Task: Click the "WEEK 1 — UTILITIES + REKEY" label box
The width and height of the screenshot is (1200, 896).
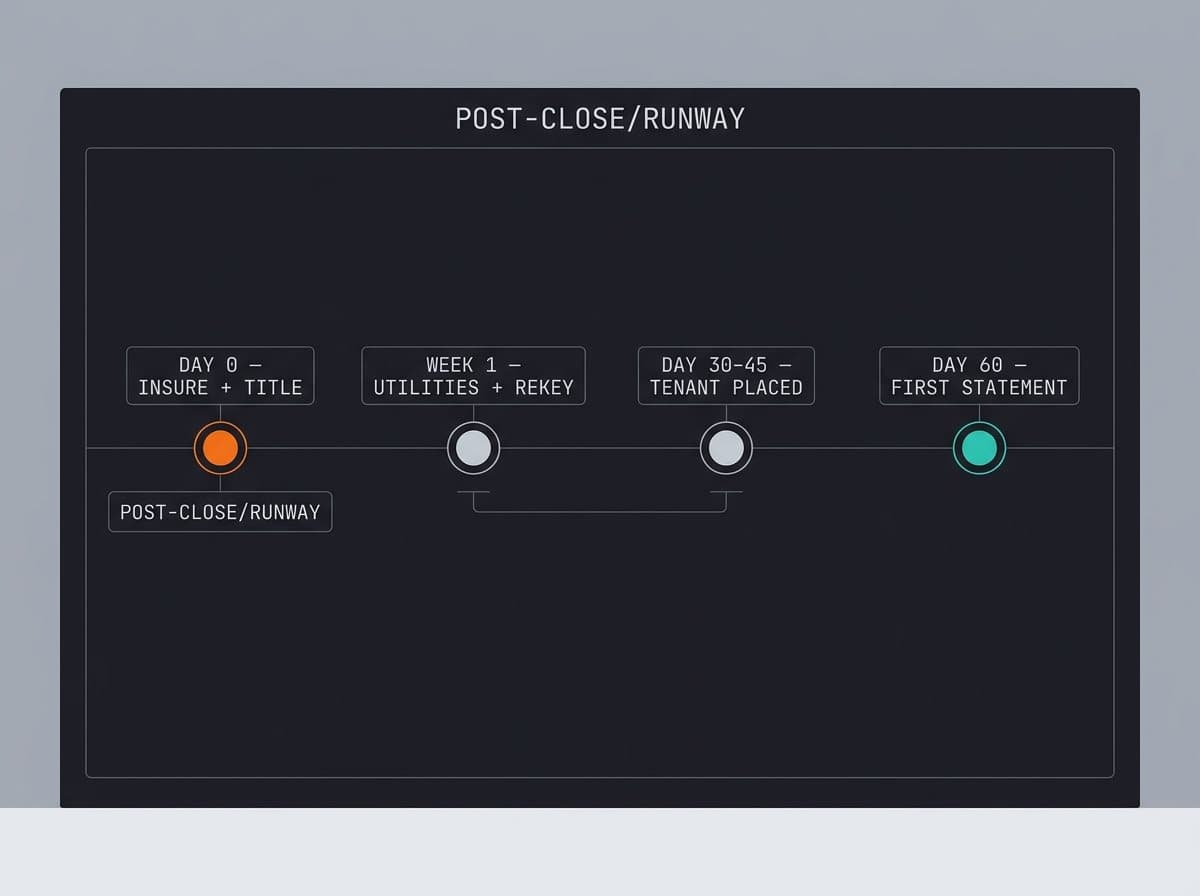Action: (x=473, y=376)
